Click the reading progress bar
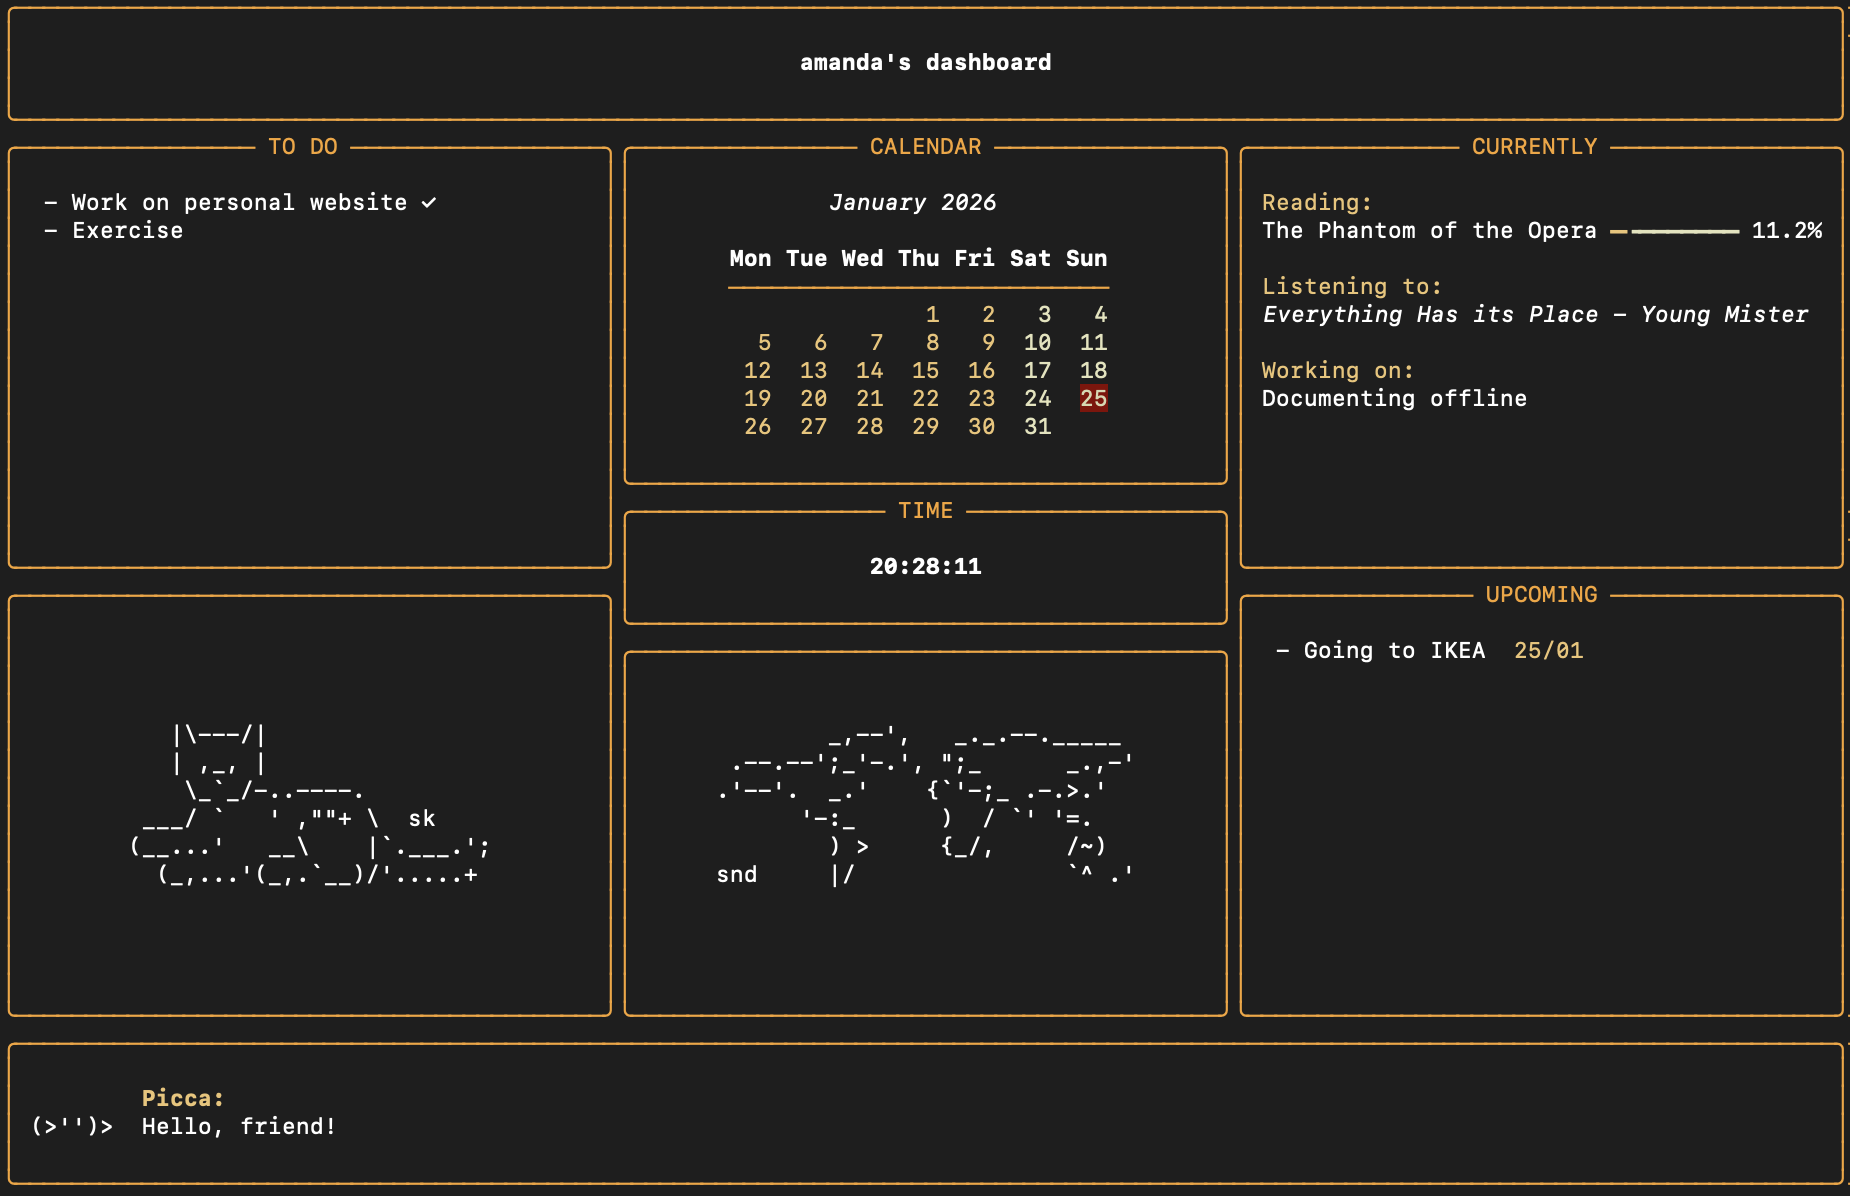The width and height of the screenshot is (1850, 1196). pyautogui.click(x=1674, y=231)
